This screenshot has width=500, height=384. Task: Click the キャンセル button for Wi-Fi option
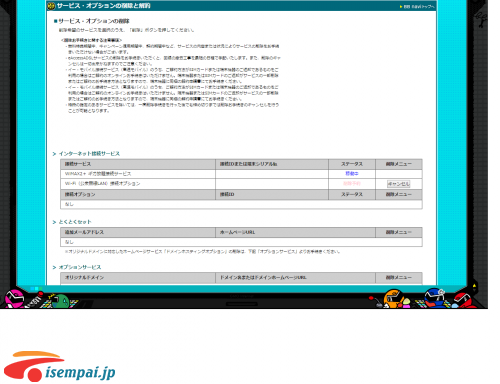click(399, 184)
